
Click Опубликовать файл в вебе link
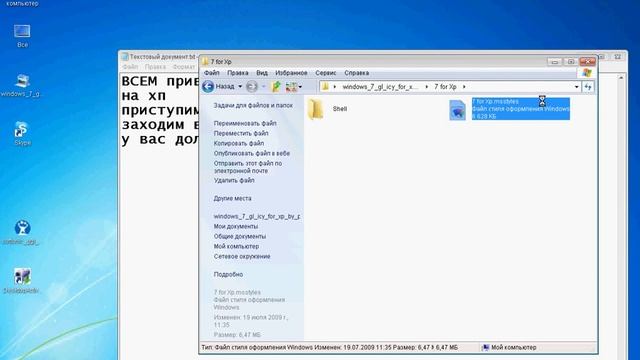252,153
